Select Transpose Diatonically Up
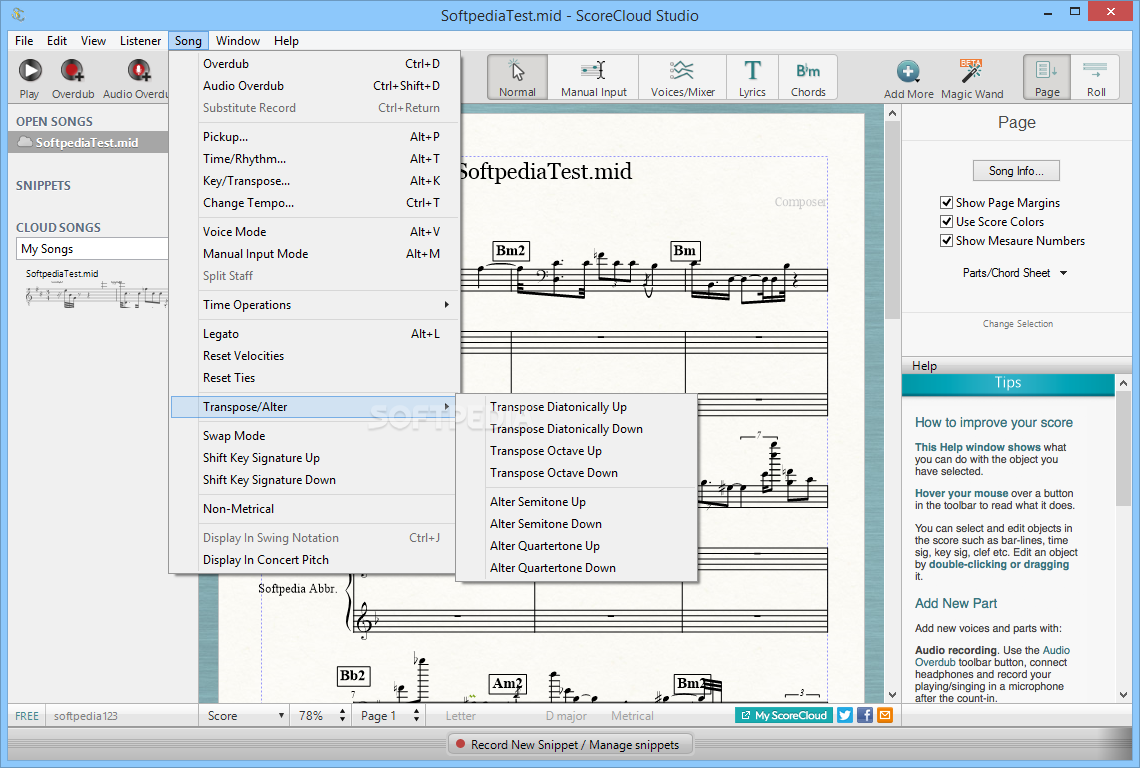This screenshot has height=768, width=1140. pos(576,407)
